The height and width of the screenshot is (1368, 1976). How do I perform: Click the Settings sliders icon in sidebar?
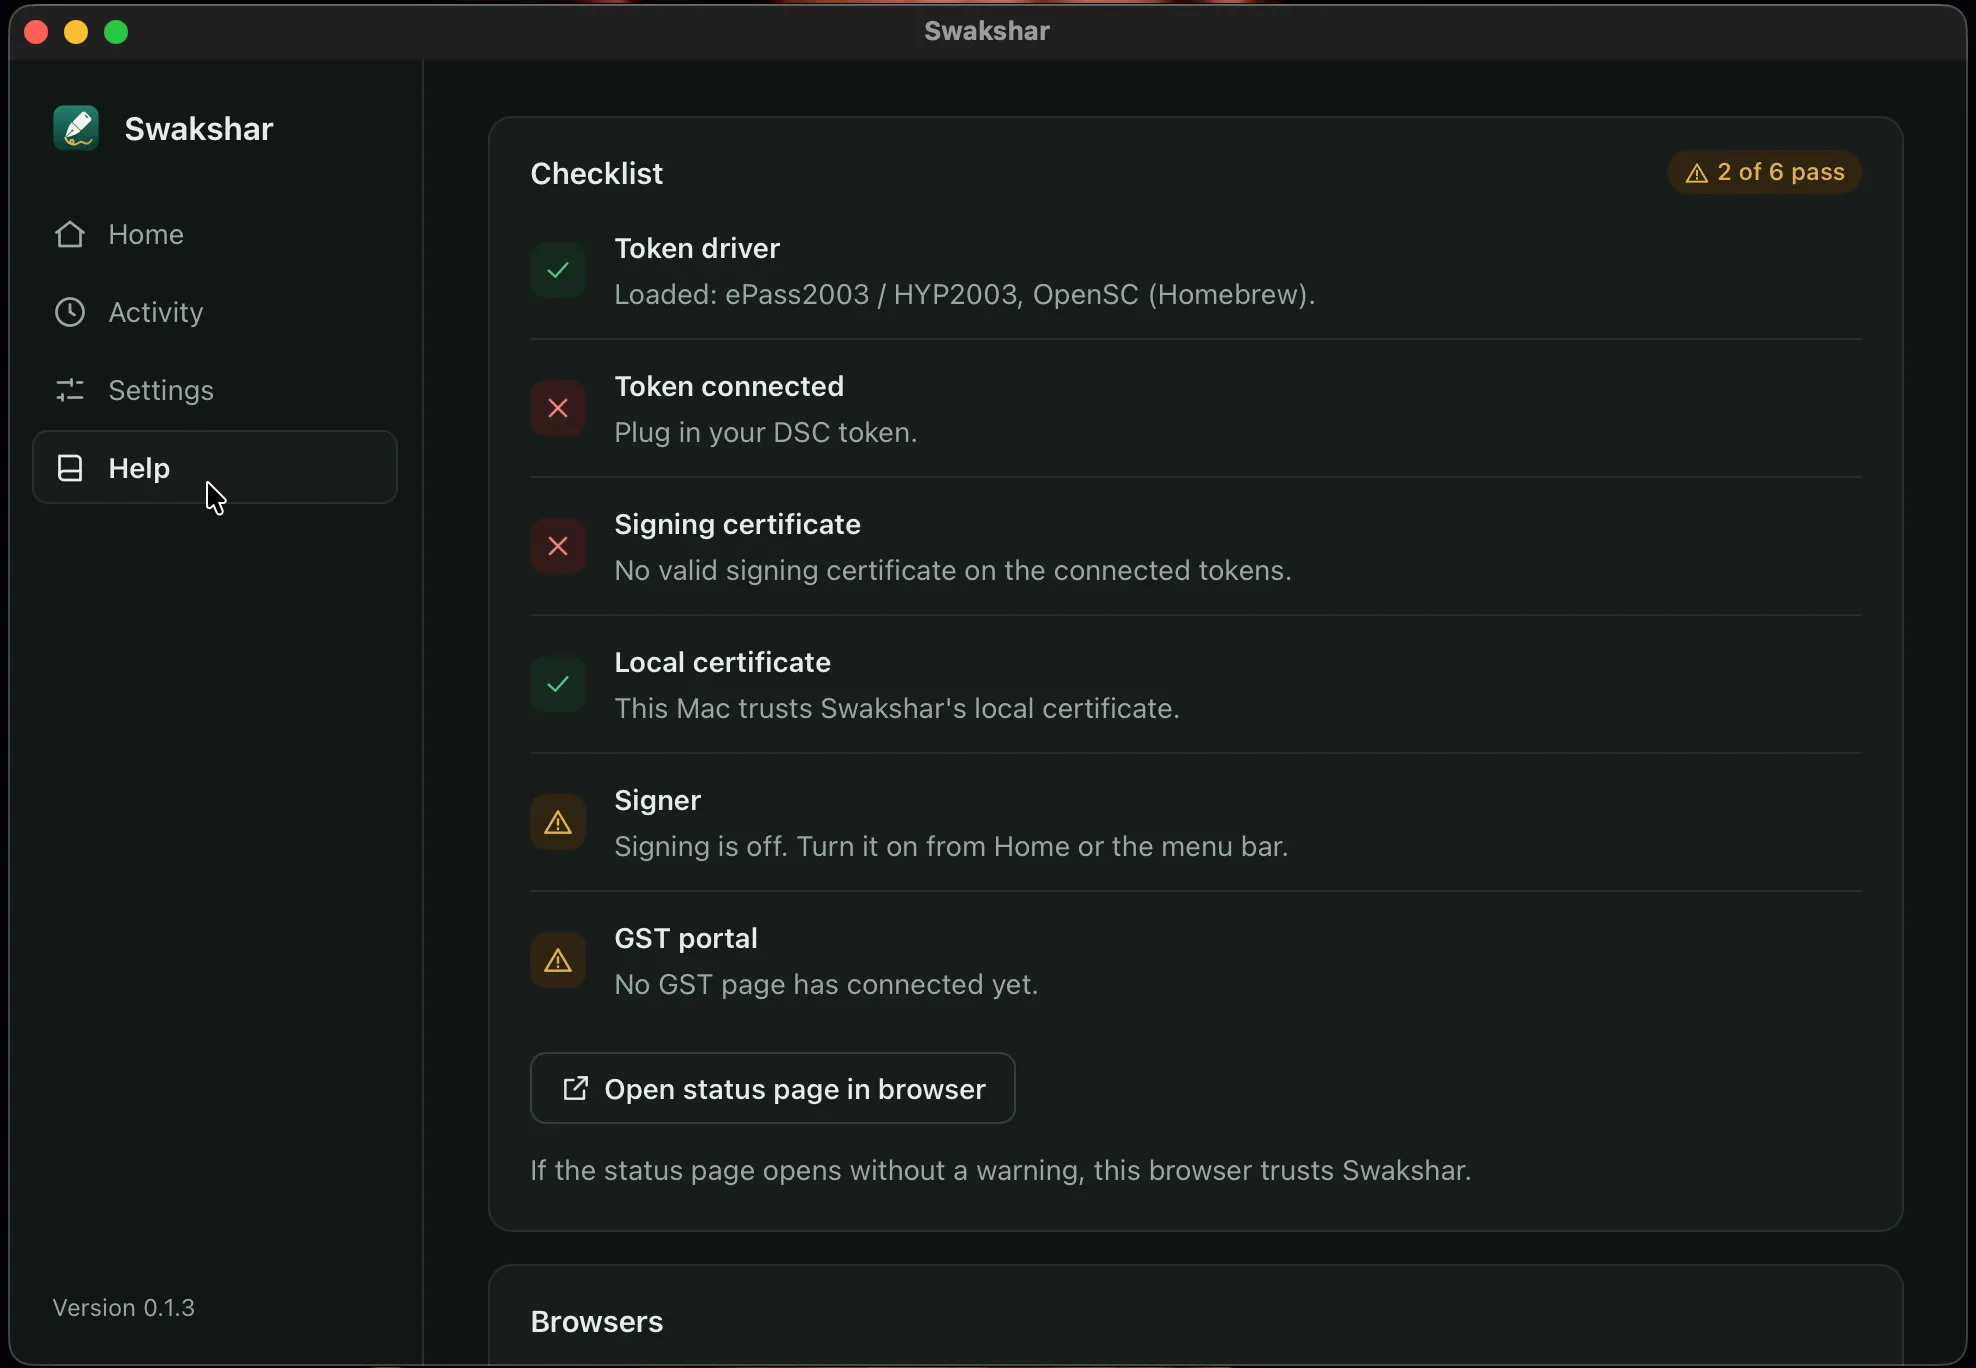click(70, 390)
